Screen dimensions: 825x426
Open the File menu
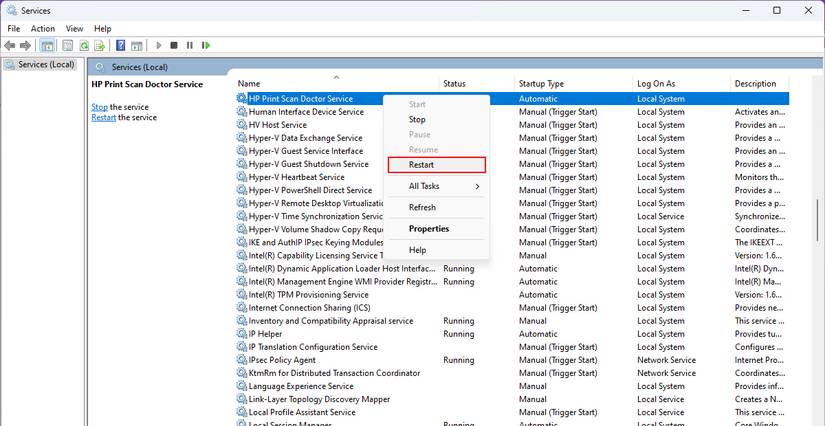(14, 29)
